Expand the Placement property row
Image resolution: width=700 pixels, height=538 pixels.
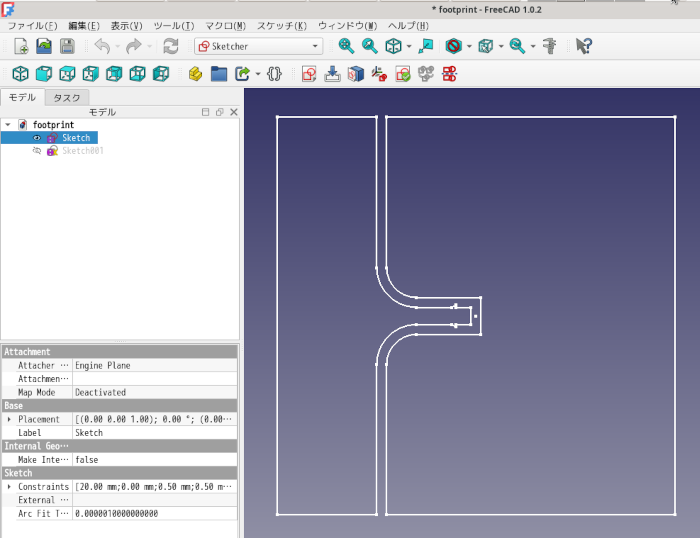pyautogui.click(x=9, y=419)
